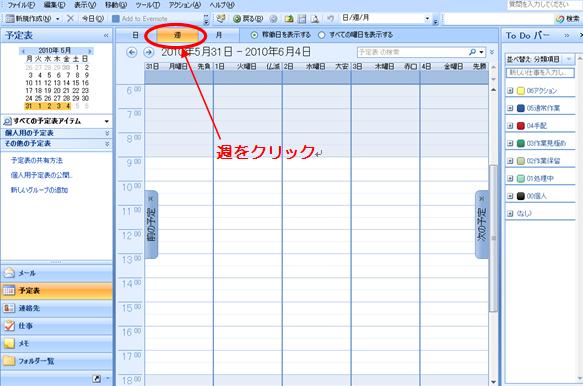The height and width of the screenshot is (386, 583).
Task: Click the print preview toolbar icon
Action: [x=315, y=19]
